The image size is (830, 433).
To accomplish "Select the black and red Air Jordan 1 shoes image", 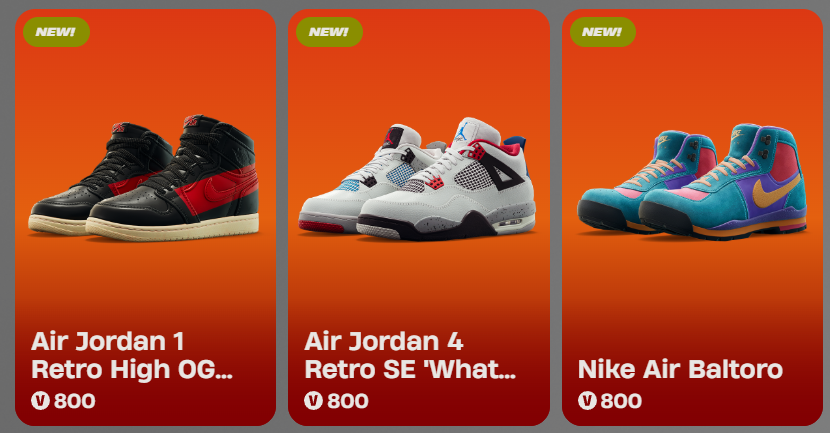I will point(144,177).
